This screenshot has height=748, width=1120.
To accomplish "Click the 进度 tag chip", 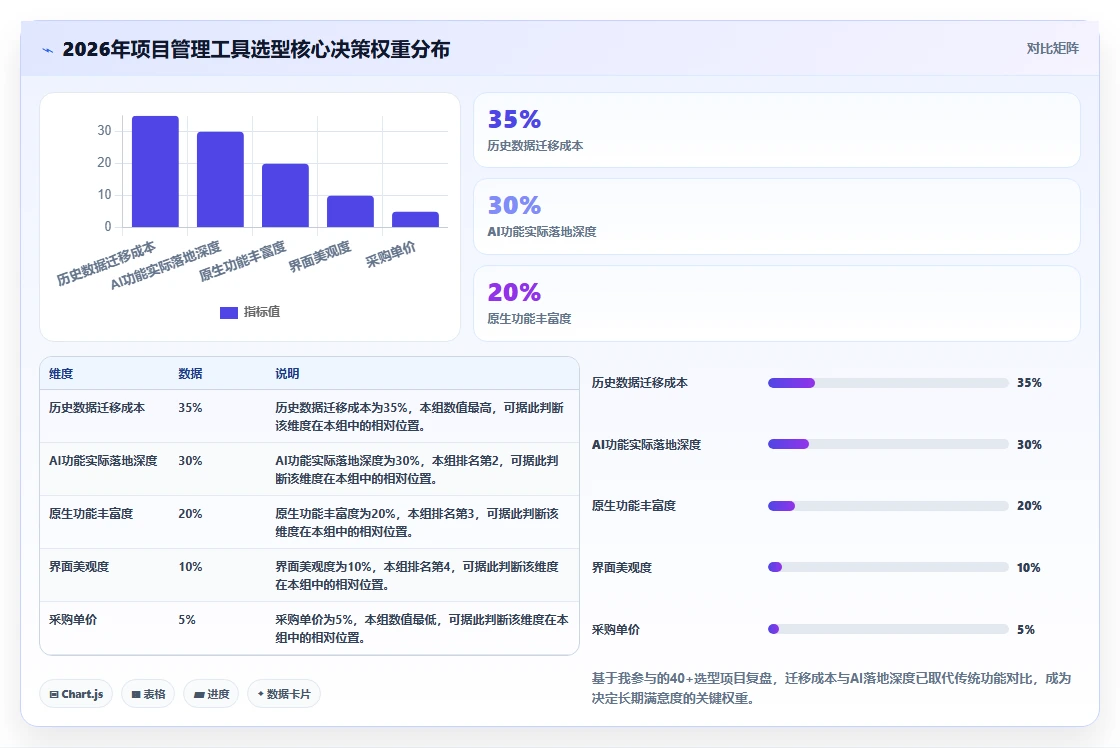I will click(x=211, y=694).
